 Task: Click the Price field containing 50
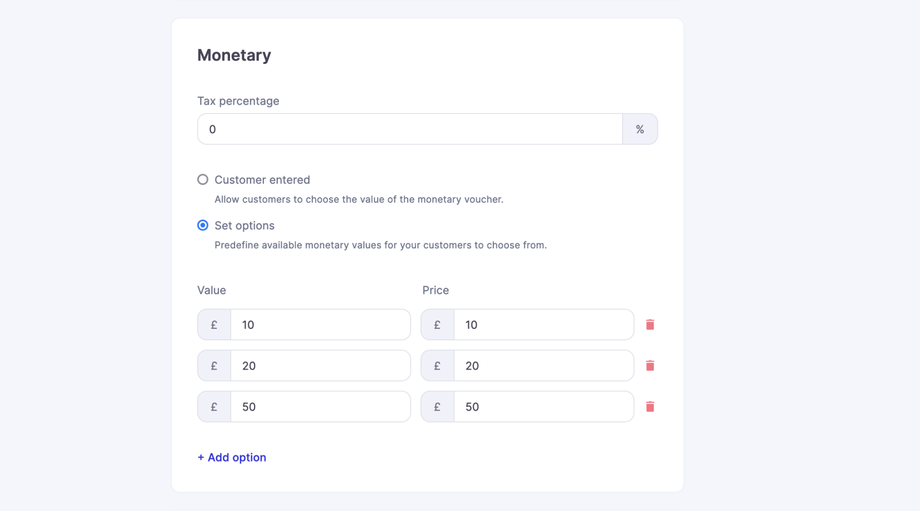(543, 407)
